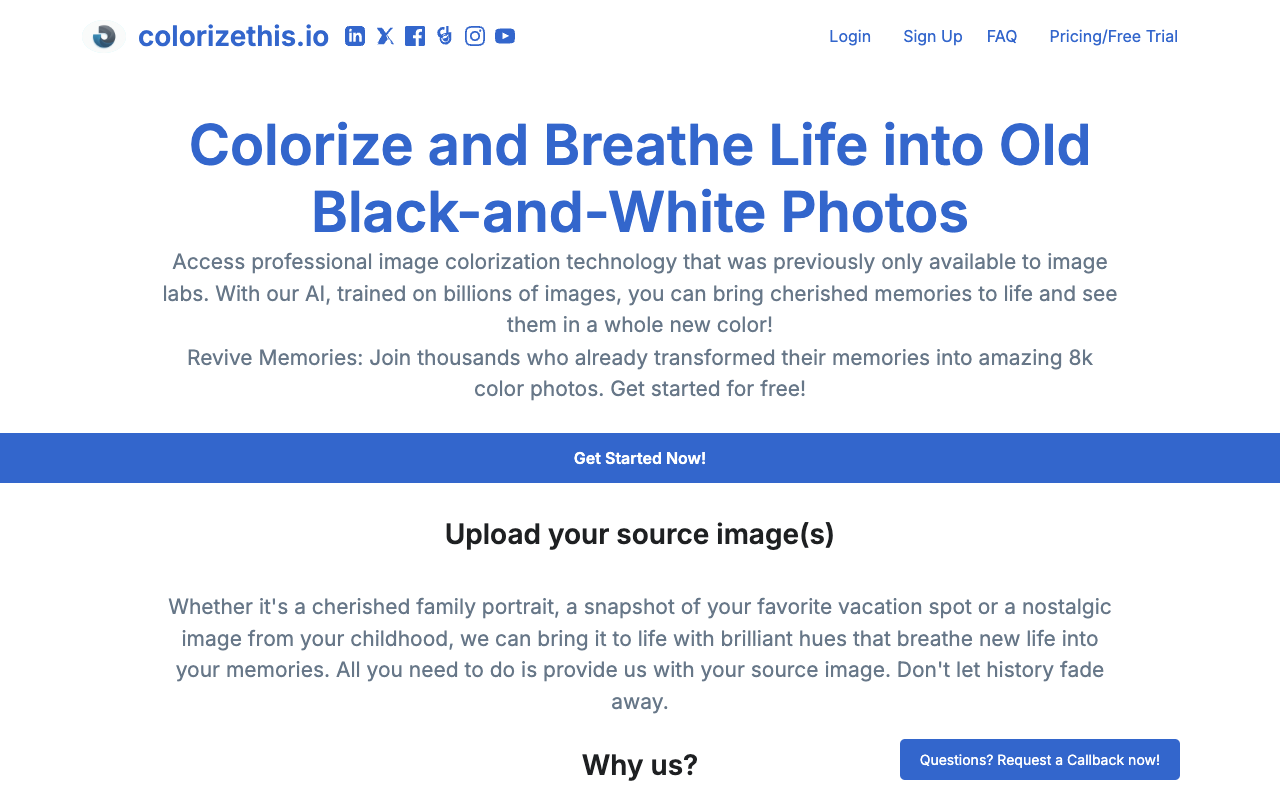Click the Why us? heading
The width and height of the screenshot is (1280, 800).
click(640, 765)
